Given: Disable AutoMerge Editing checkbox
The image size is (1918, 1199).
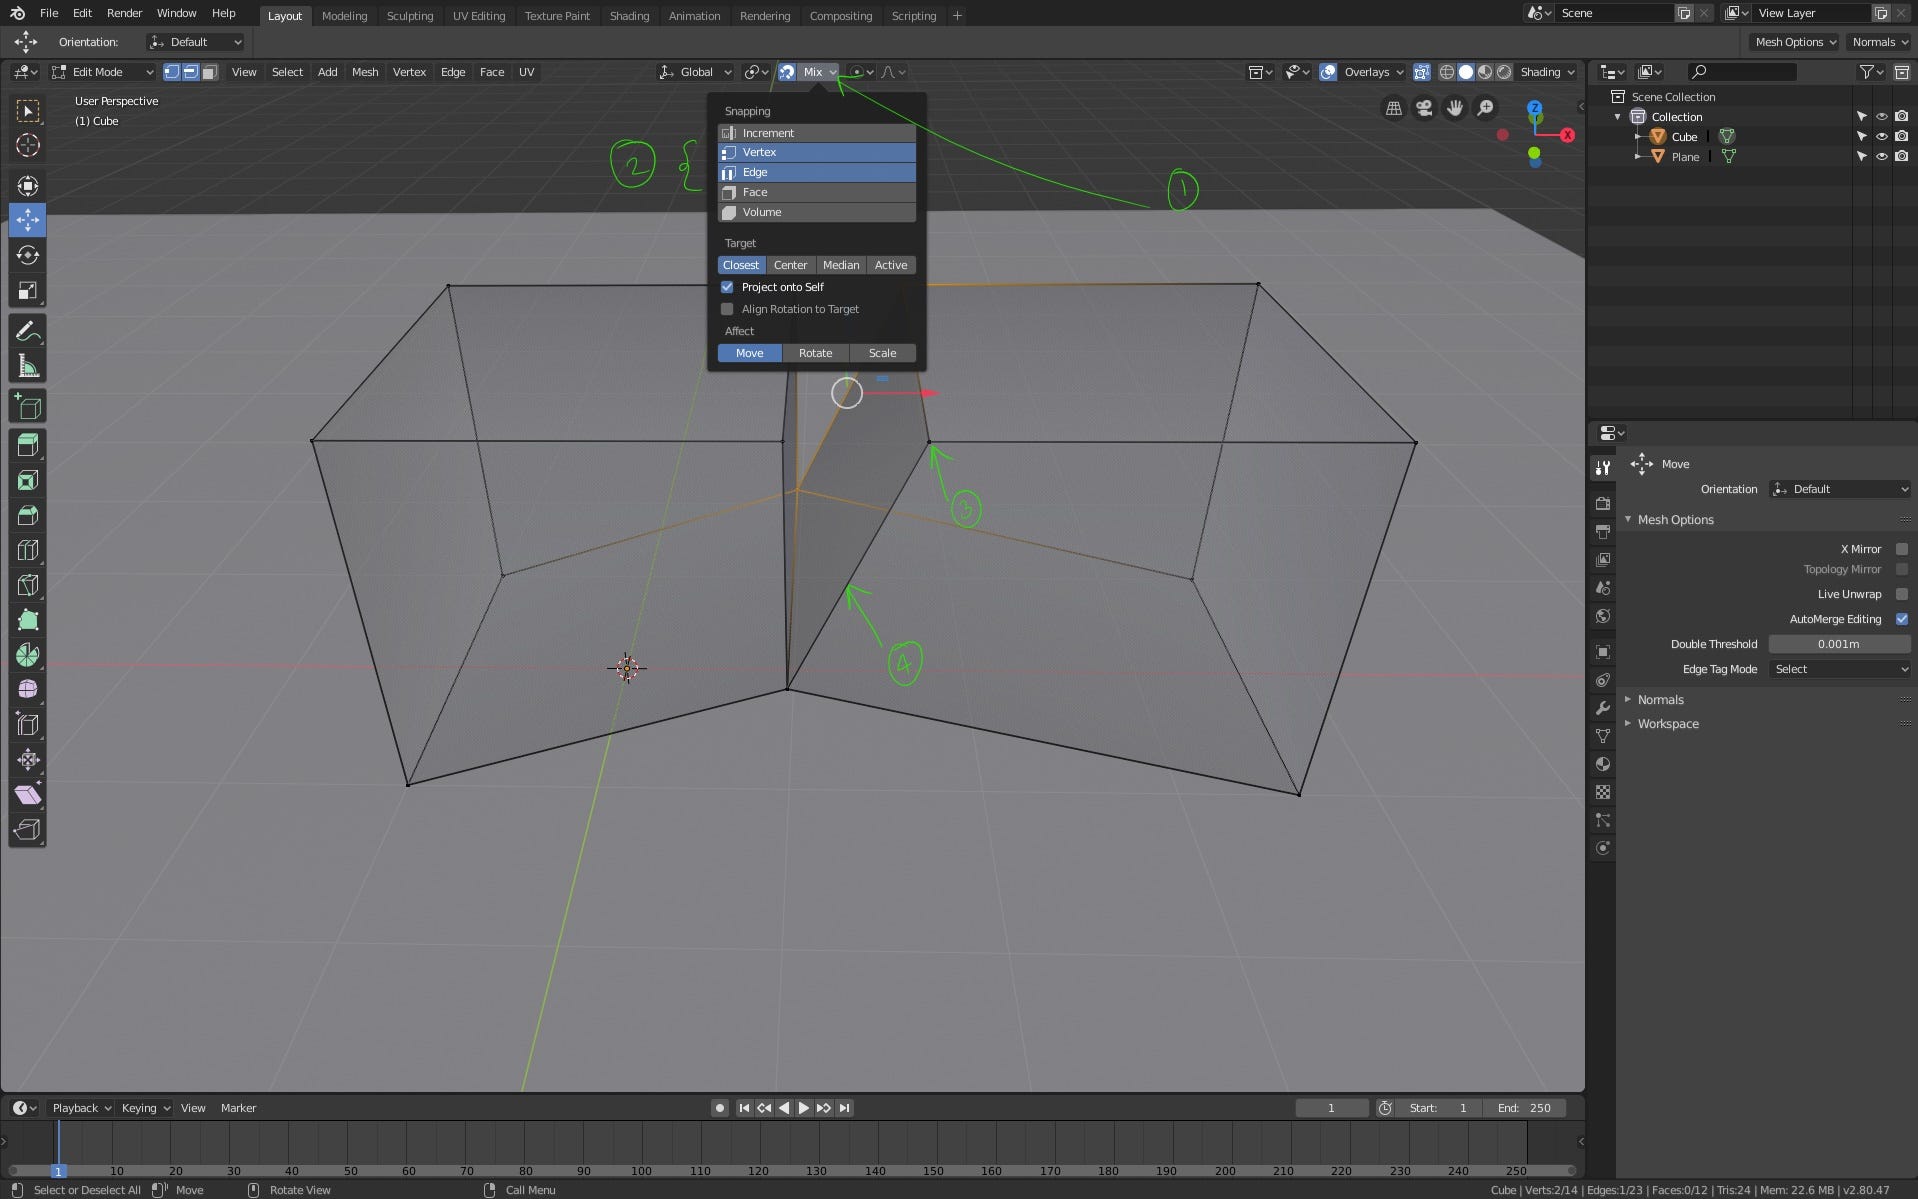Looking at the screenshot, I should pos(1902,619).
